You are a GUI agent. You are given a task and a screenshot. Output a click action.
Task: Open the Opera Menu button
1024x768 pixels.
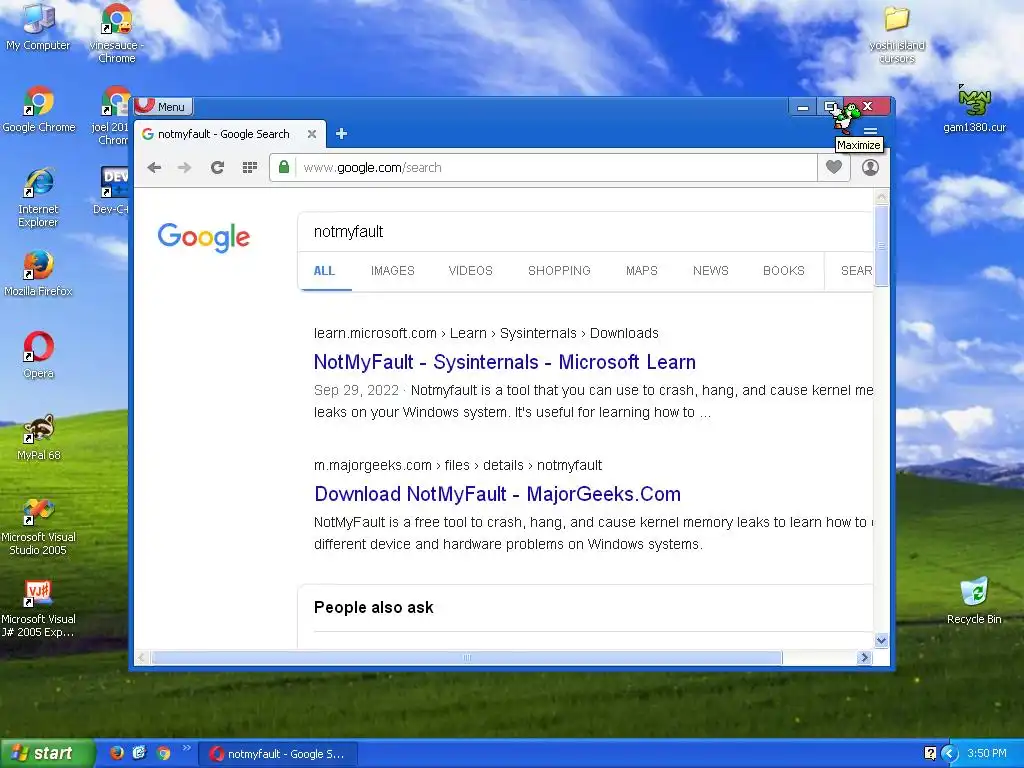pos(164,106)
